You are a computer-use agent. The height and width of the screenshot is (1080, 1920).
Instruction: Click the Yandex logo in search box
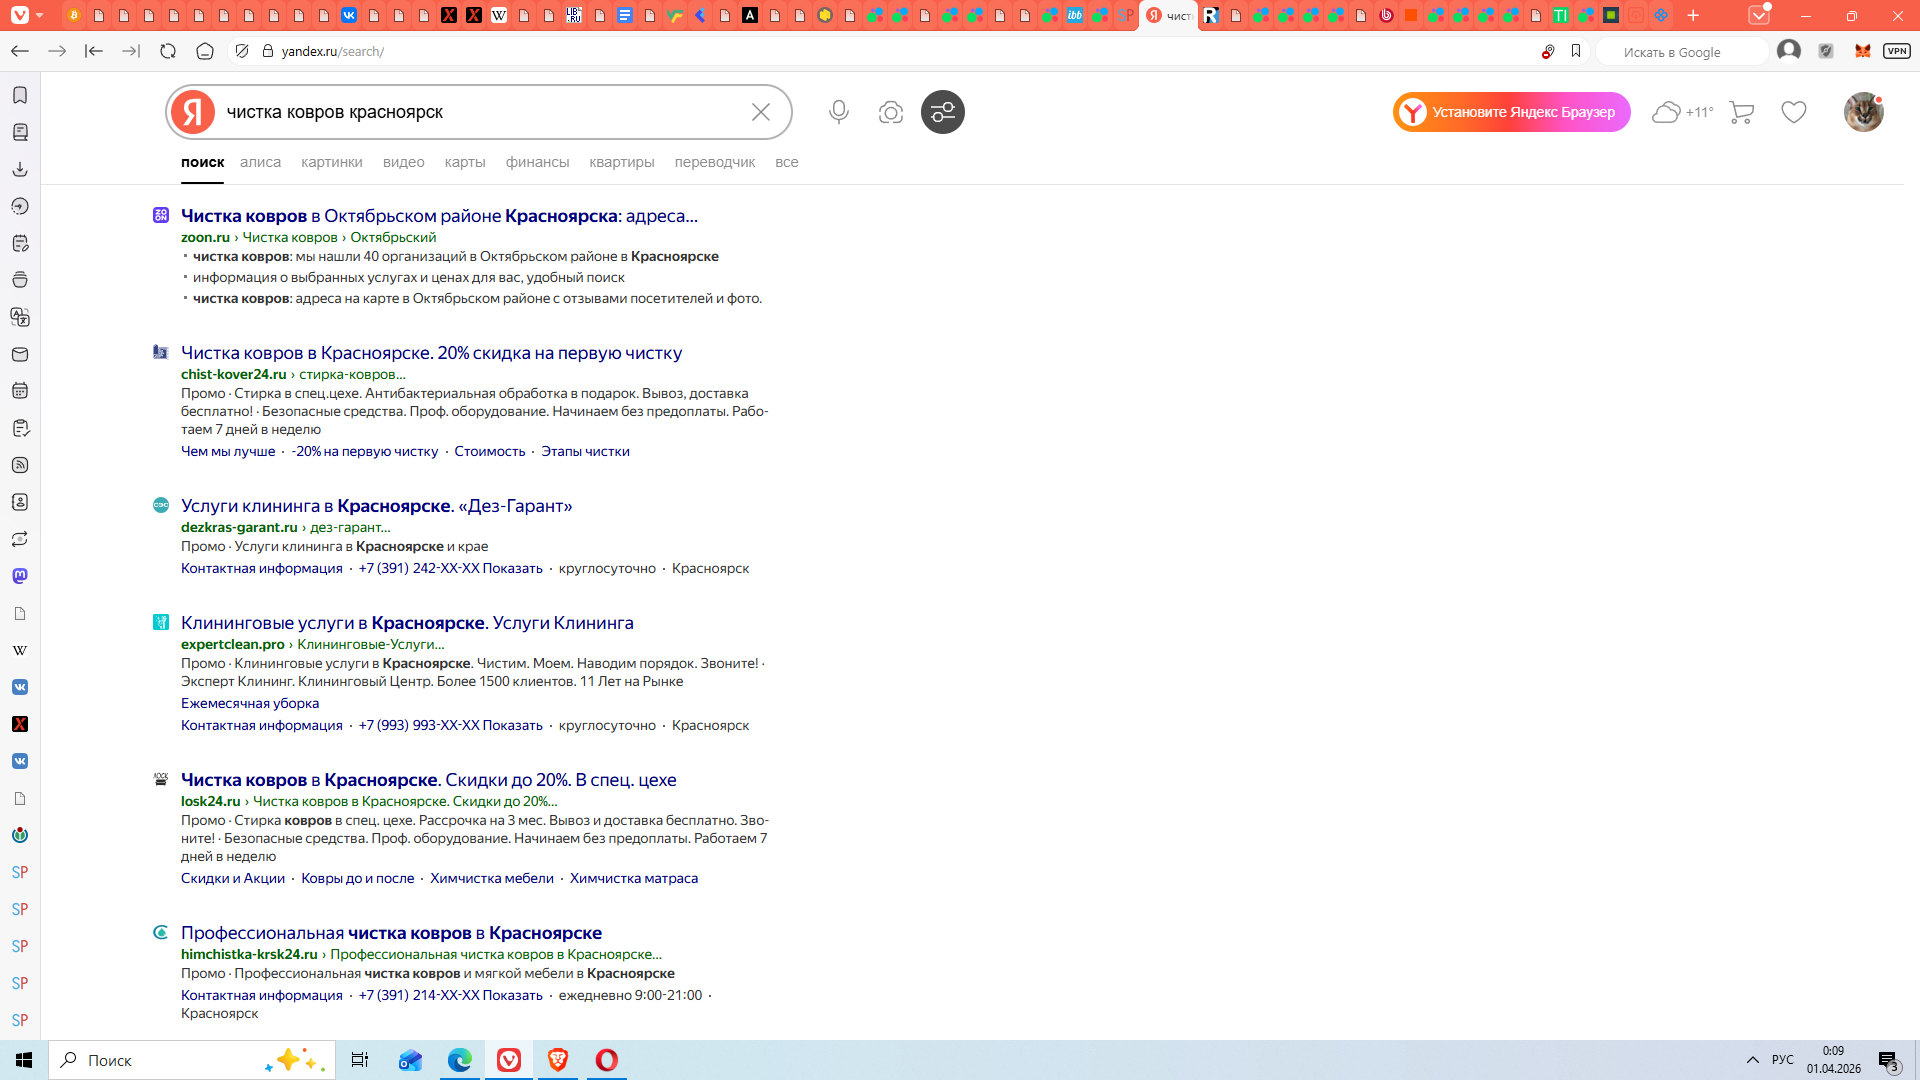[193, 112]
